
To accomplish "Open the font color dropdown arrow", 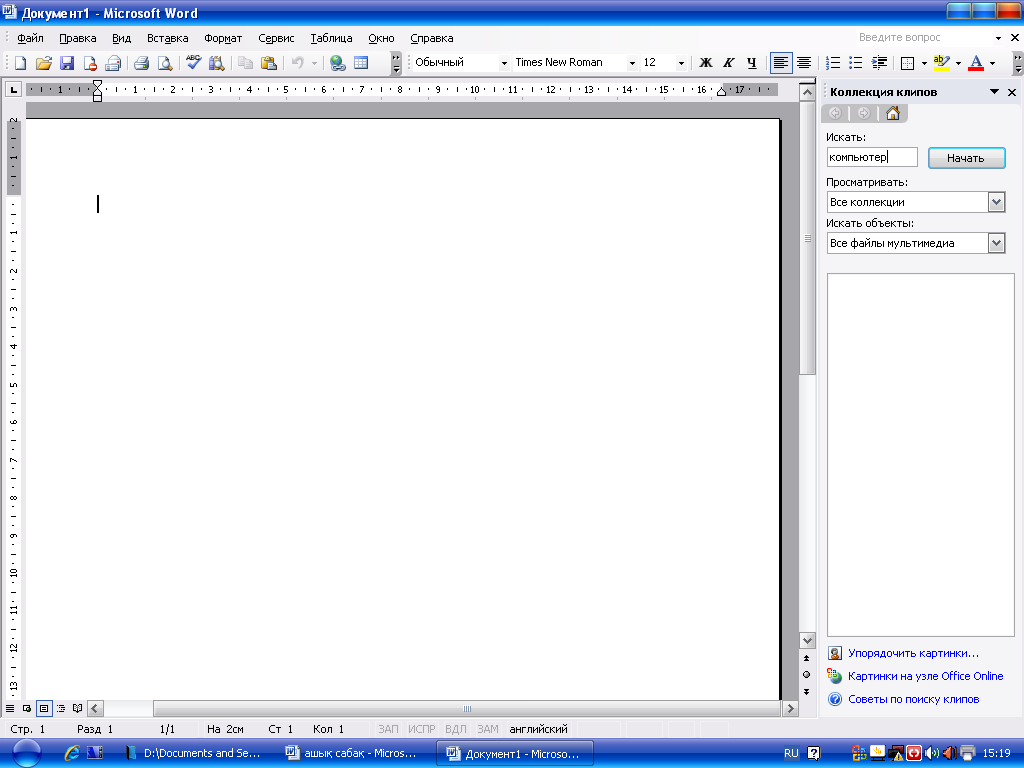I will [x=993, y=63].
